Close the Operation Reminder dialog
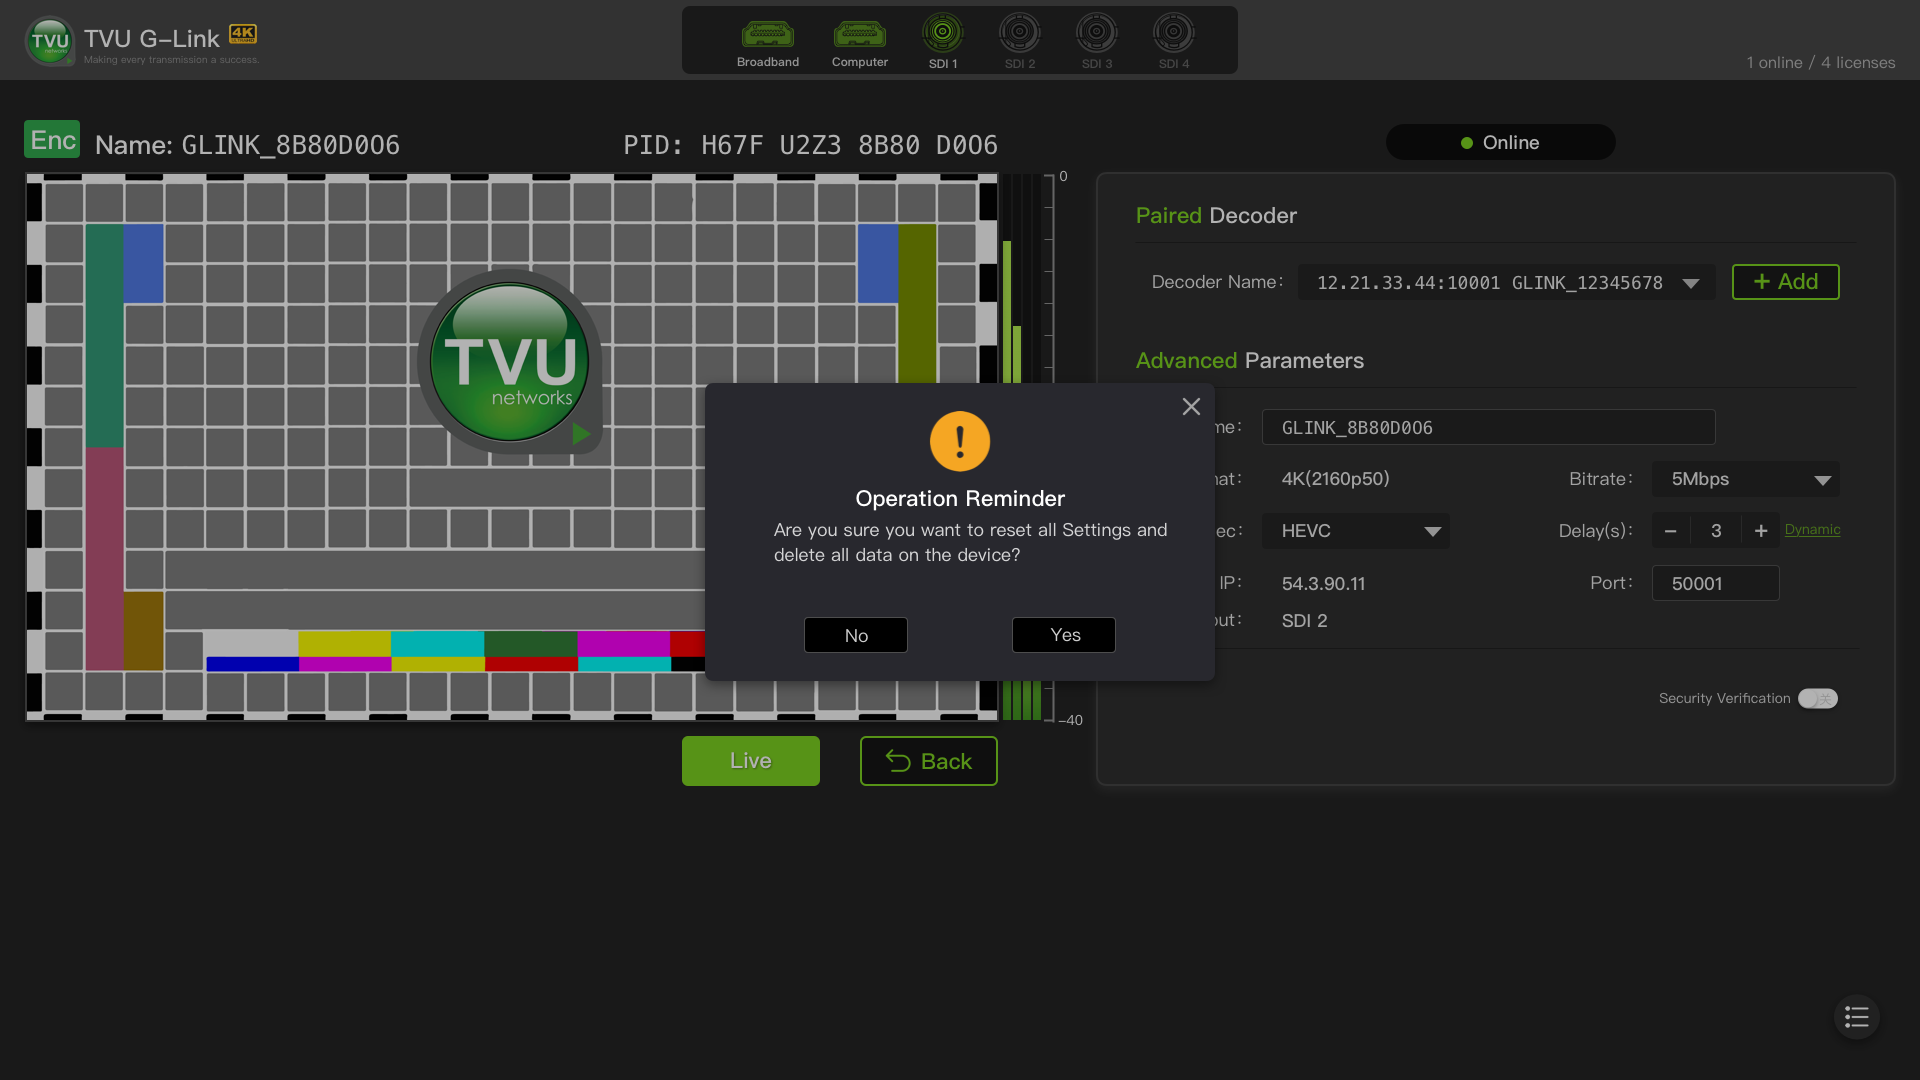This screenshot has width=1920, height=1080. click(x=1190, y=407)
